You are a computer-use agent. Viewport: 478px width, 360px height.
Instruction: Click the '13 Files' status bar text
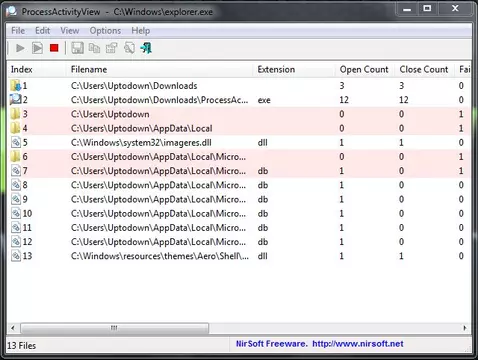click(x=21, y=346)
